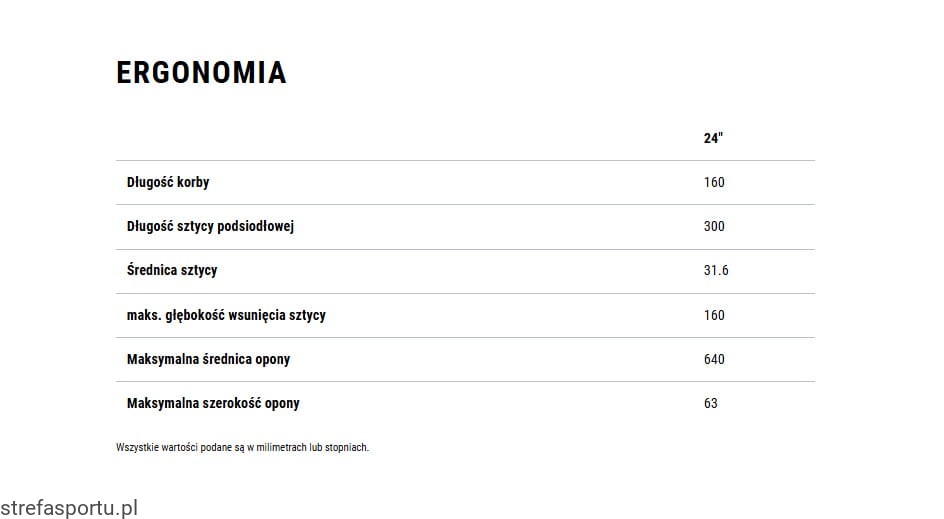Click the Długość korby row label

tap(168, 182)
